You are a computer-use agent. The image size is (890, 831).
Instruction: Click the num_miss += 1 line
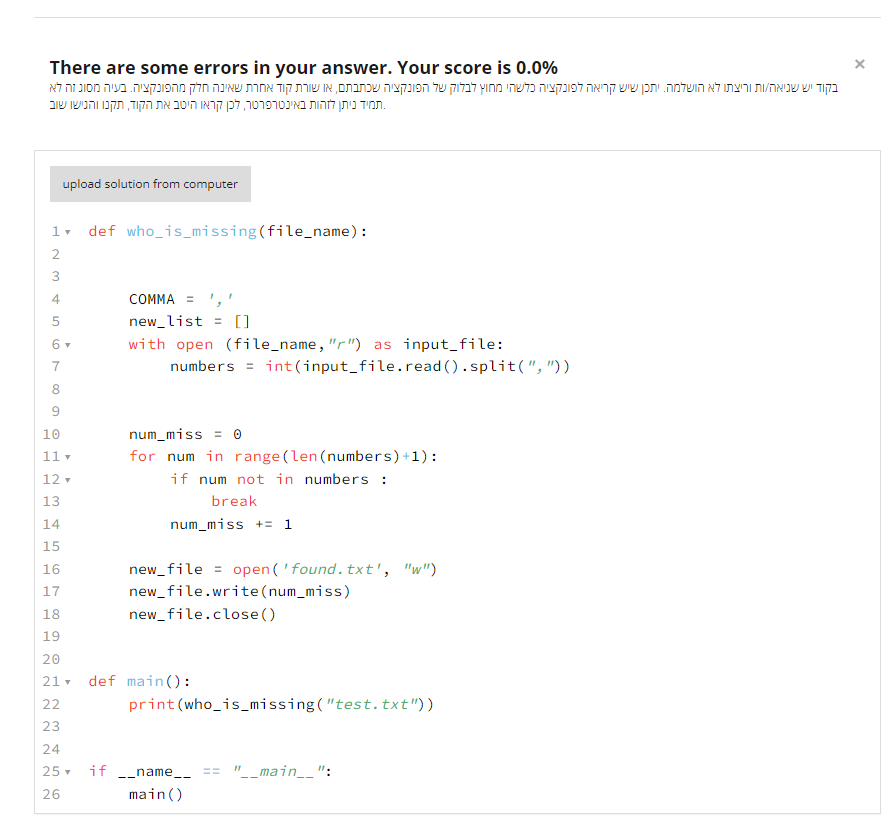231,524
